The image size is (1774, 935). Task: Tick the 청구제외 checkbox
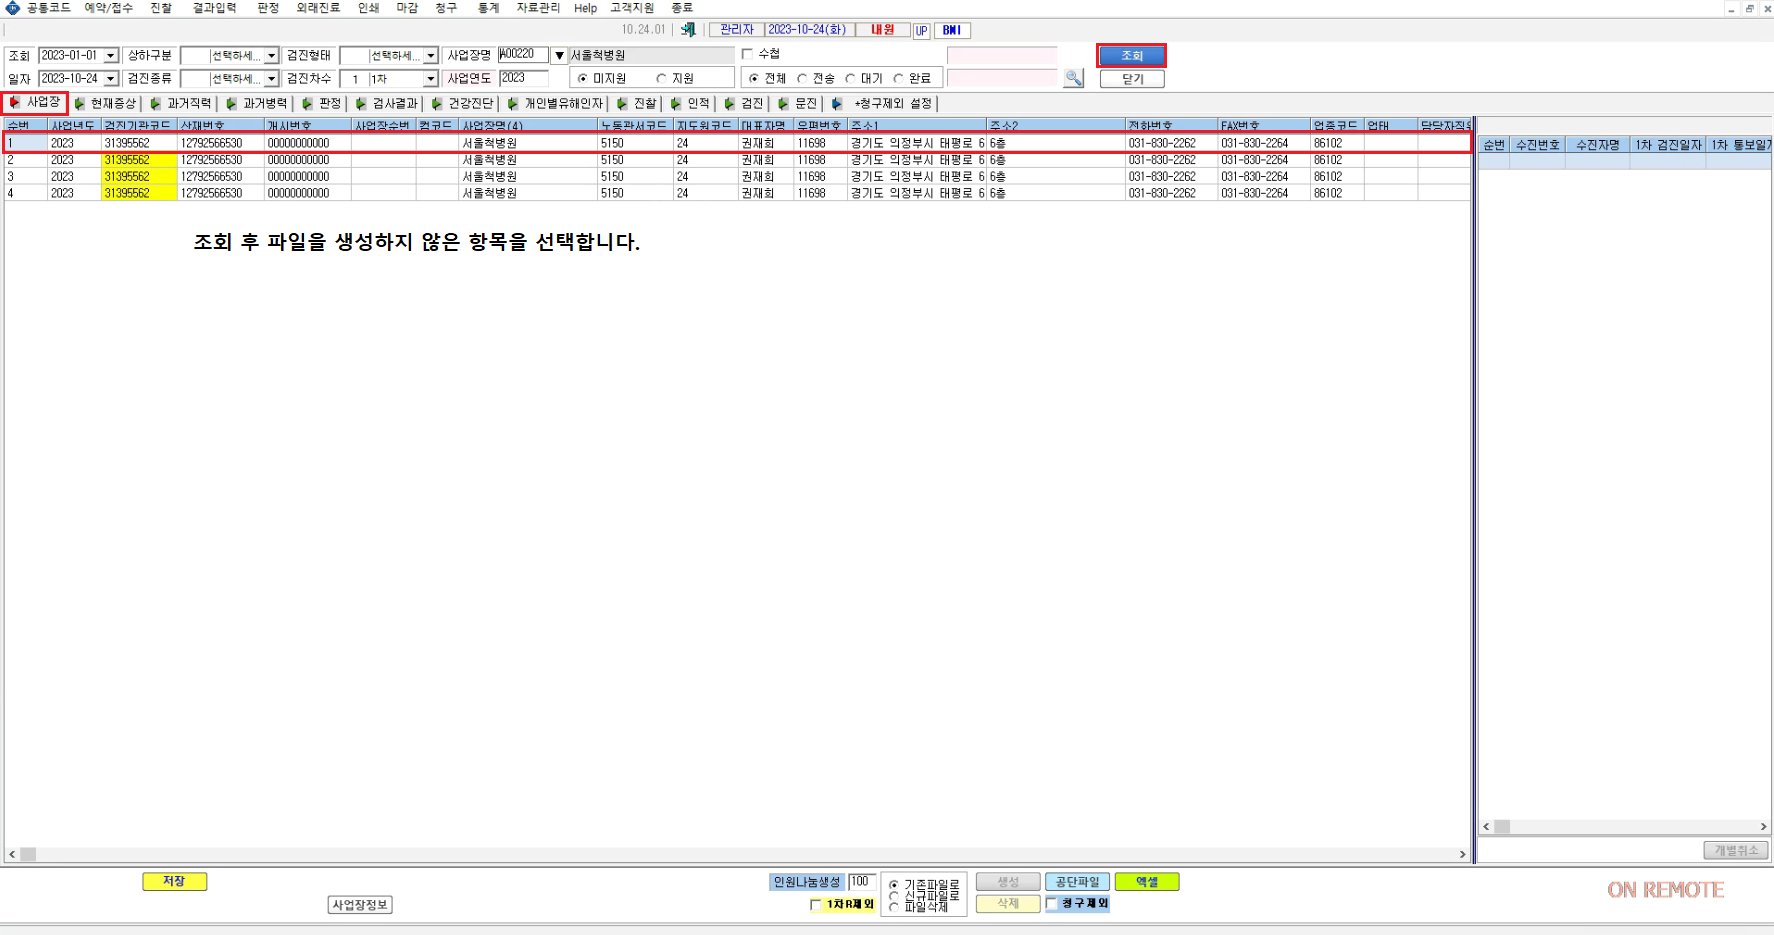pyautogui.click(x=1051, y=903)
